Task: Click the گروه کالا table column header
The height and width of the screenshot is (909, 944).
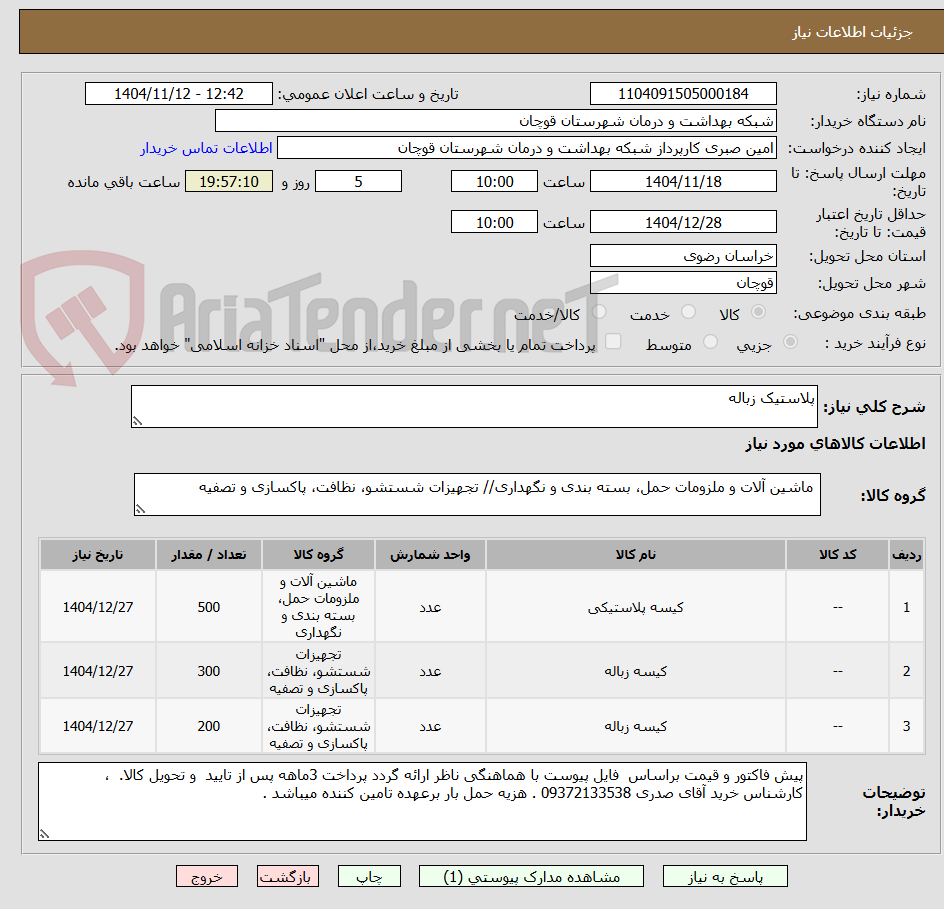Action: click(318, 554)
